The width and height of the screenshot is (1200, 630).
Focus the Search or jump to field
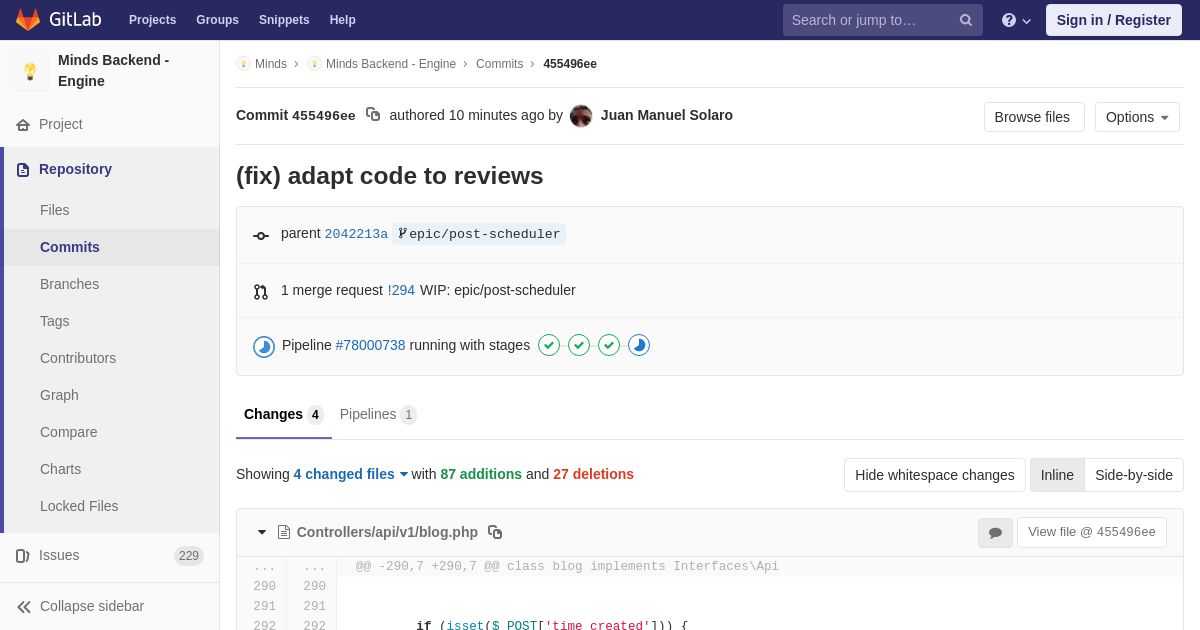coord(883,20)
